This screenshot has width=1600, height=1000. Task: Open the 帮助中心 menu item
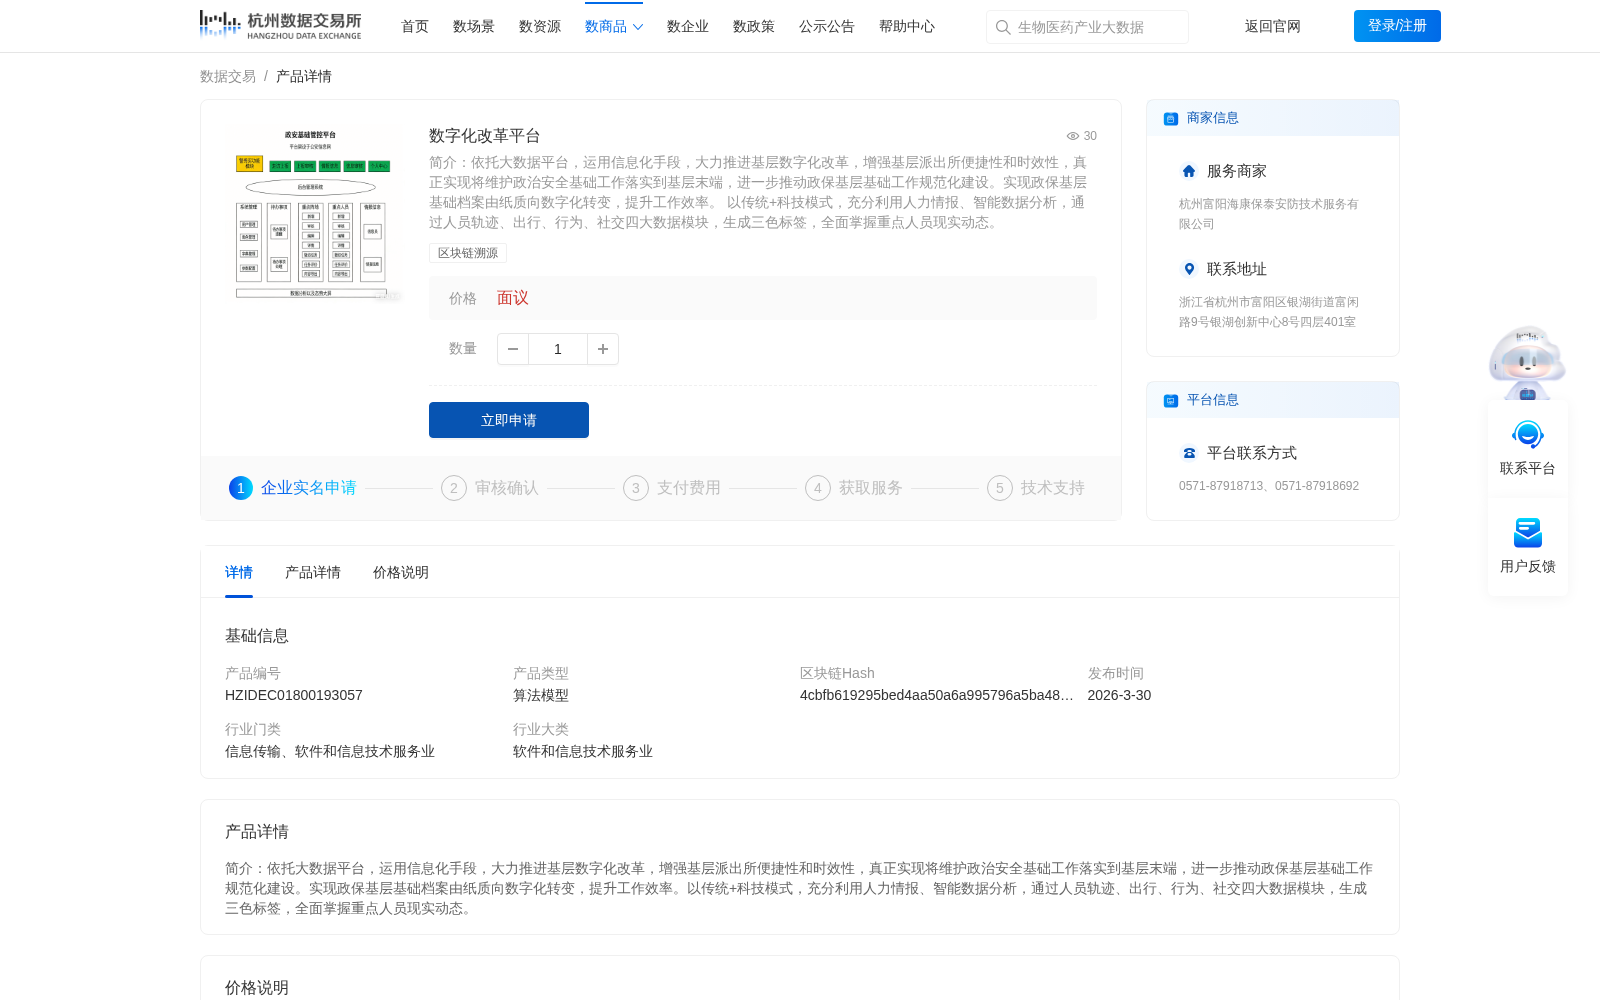pos(907,26)
